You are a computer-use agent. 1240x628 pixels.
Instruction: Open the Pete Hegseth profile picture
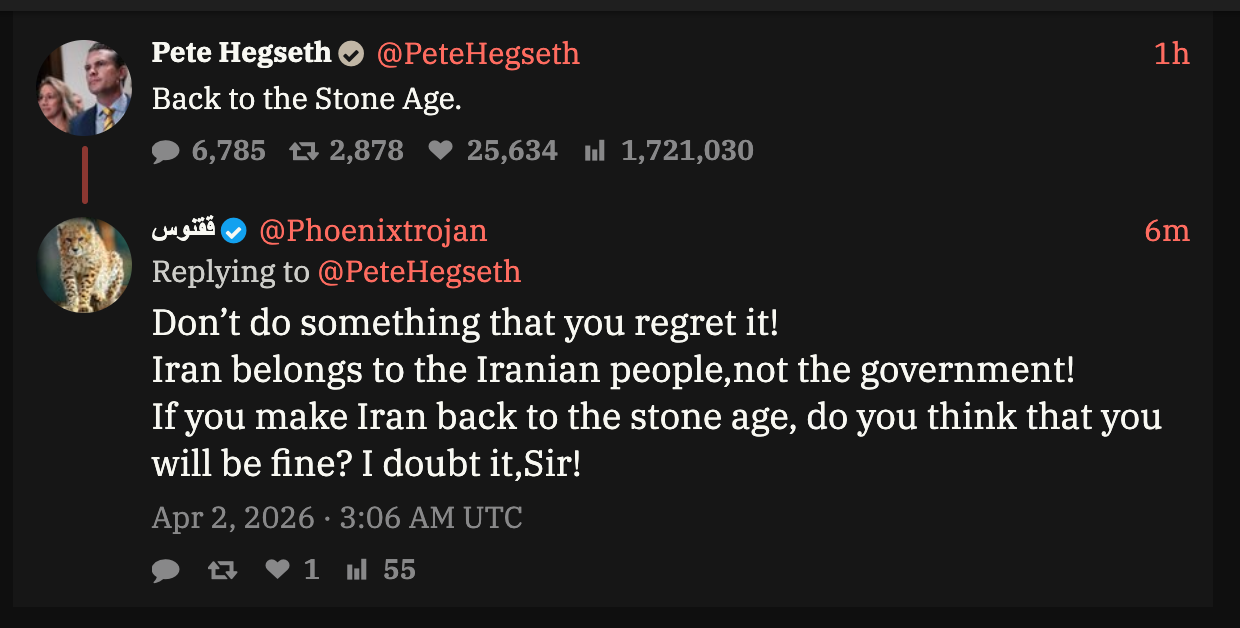[x=84, y=88]
